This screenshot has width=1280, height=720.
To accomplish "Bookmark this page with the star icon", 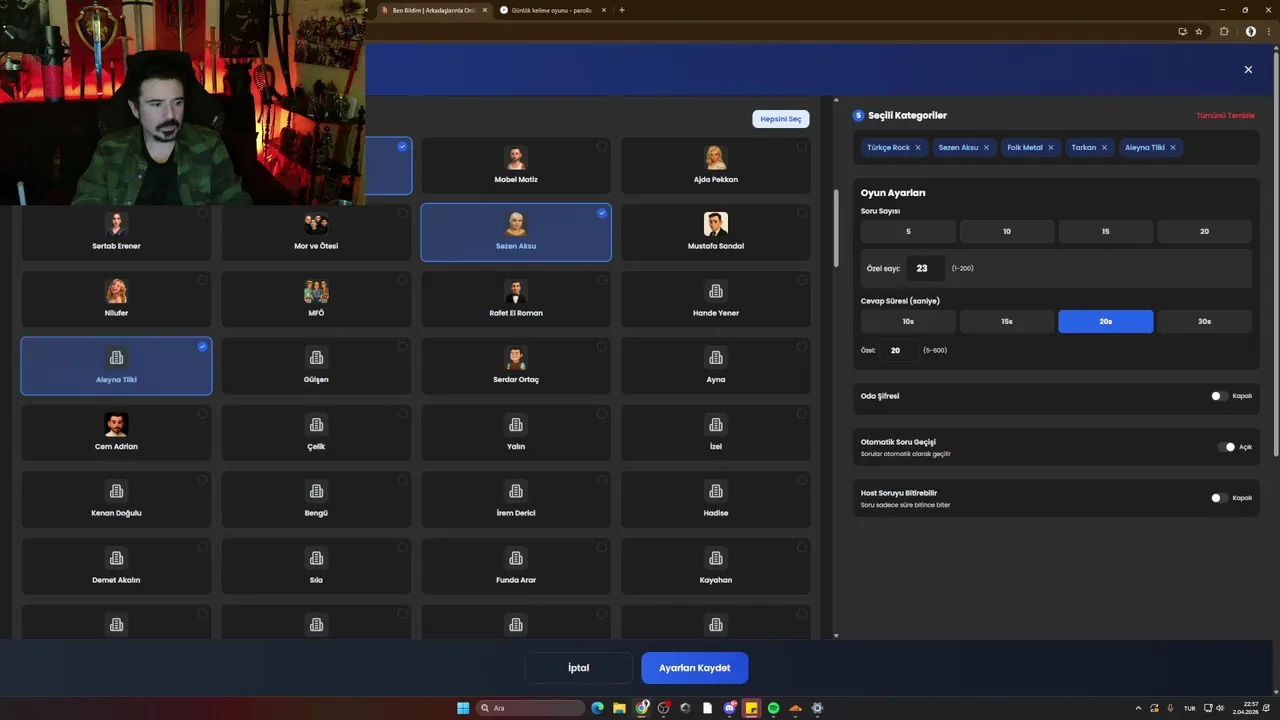I will [1199, 31].
